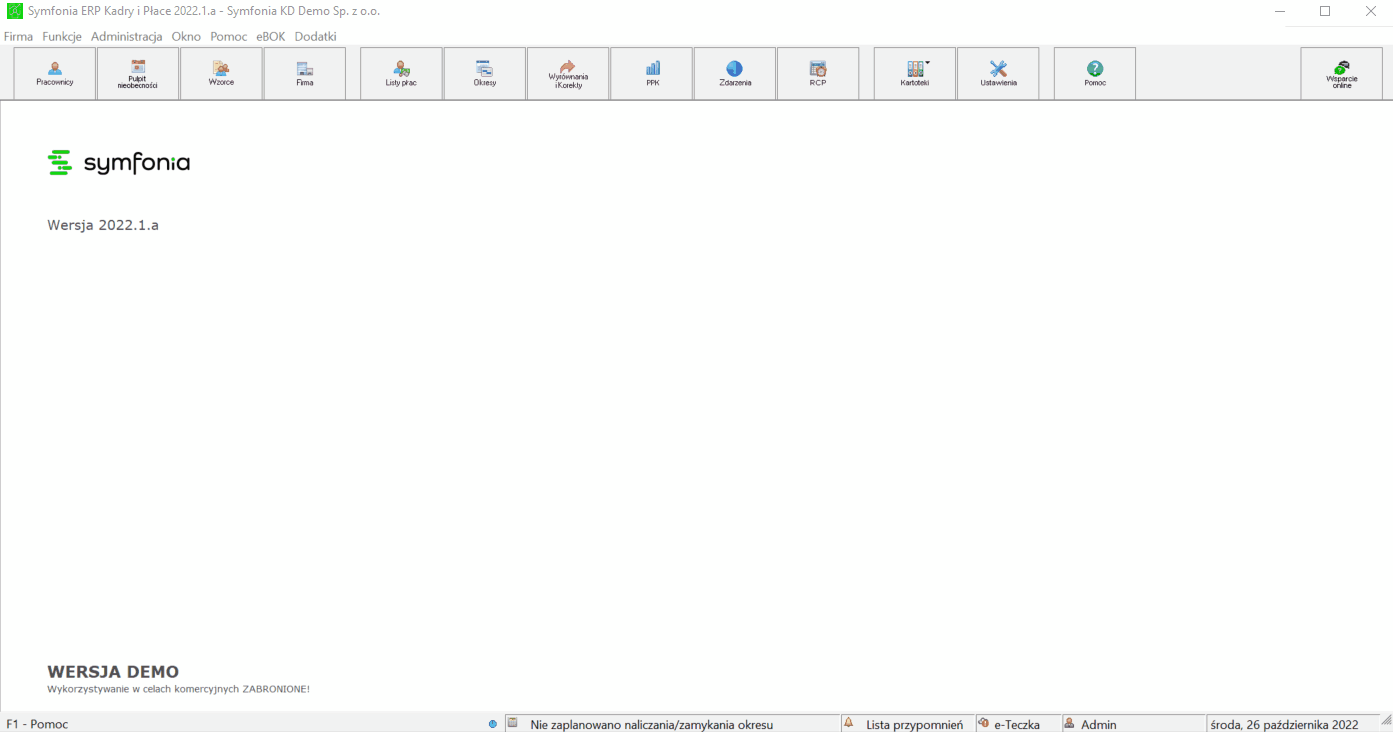Open the Firma toolbar button

305,73
